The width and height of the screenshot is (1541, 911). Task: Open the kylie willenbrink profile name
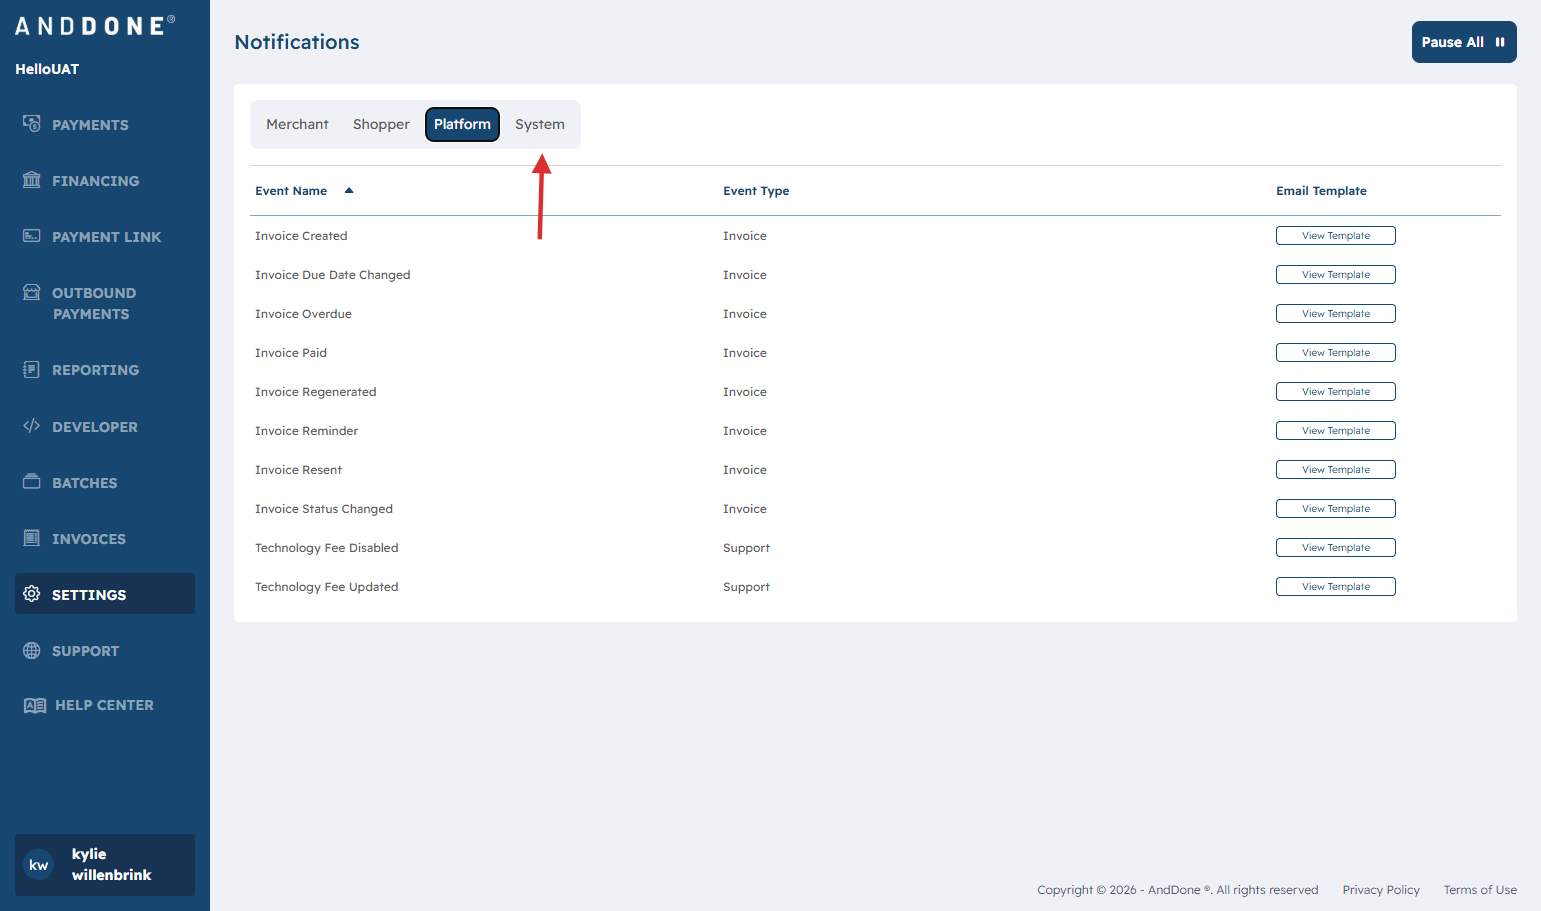coord(111,864)
